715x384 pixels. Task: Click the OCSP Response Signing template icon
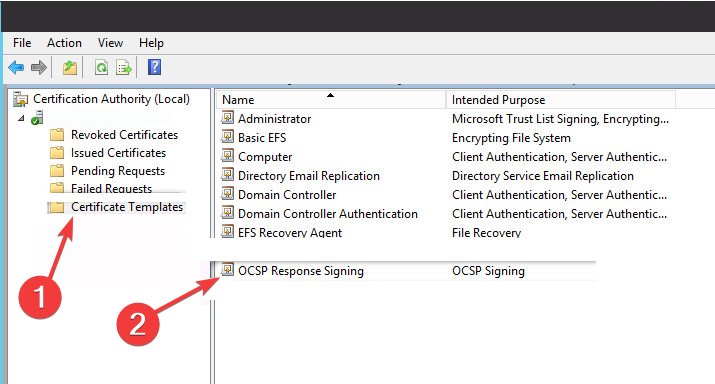tap(227, 270)
